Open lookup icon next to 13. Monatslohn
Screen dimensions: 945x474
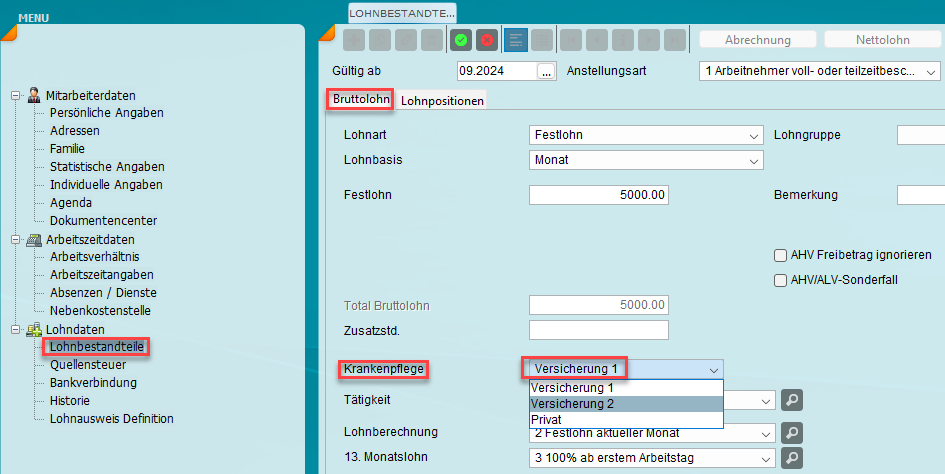pos(791,457)
